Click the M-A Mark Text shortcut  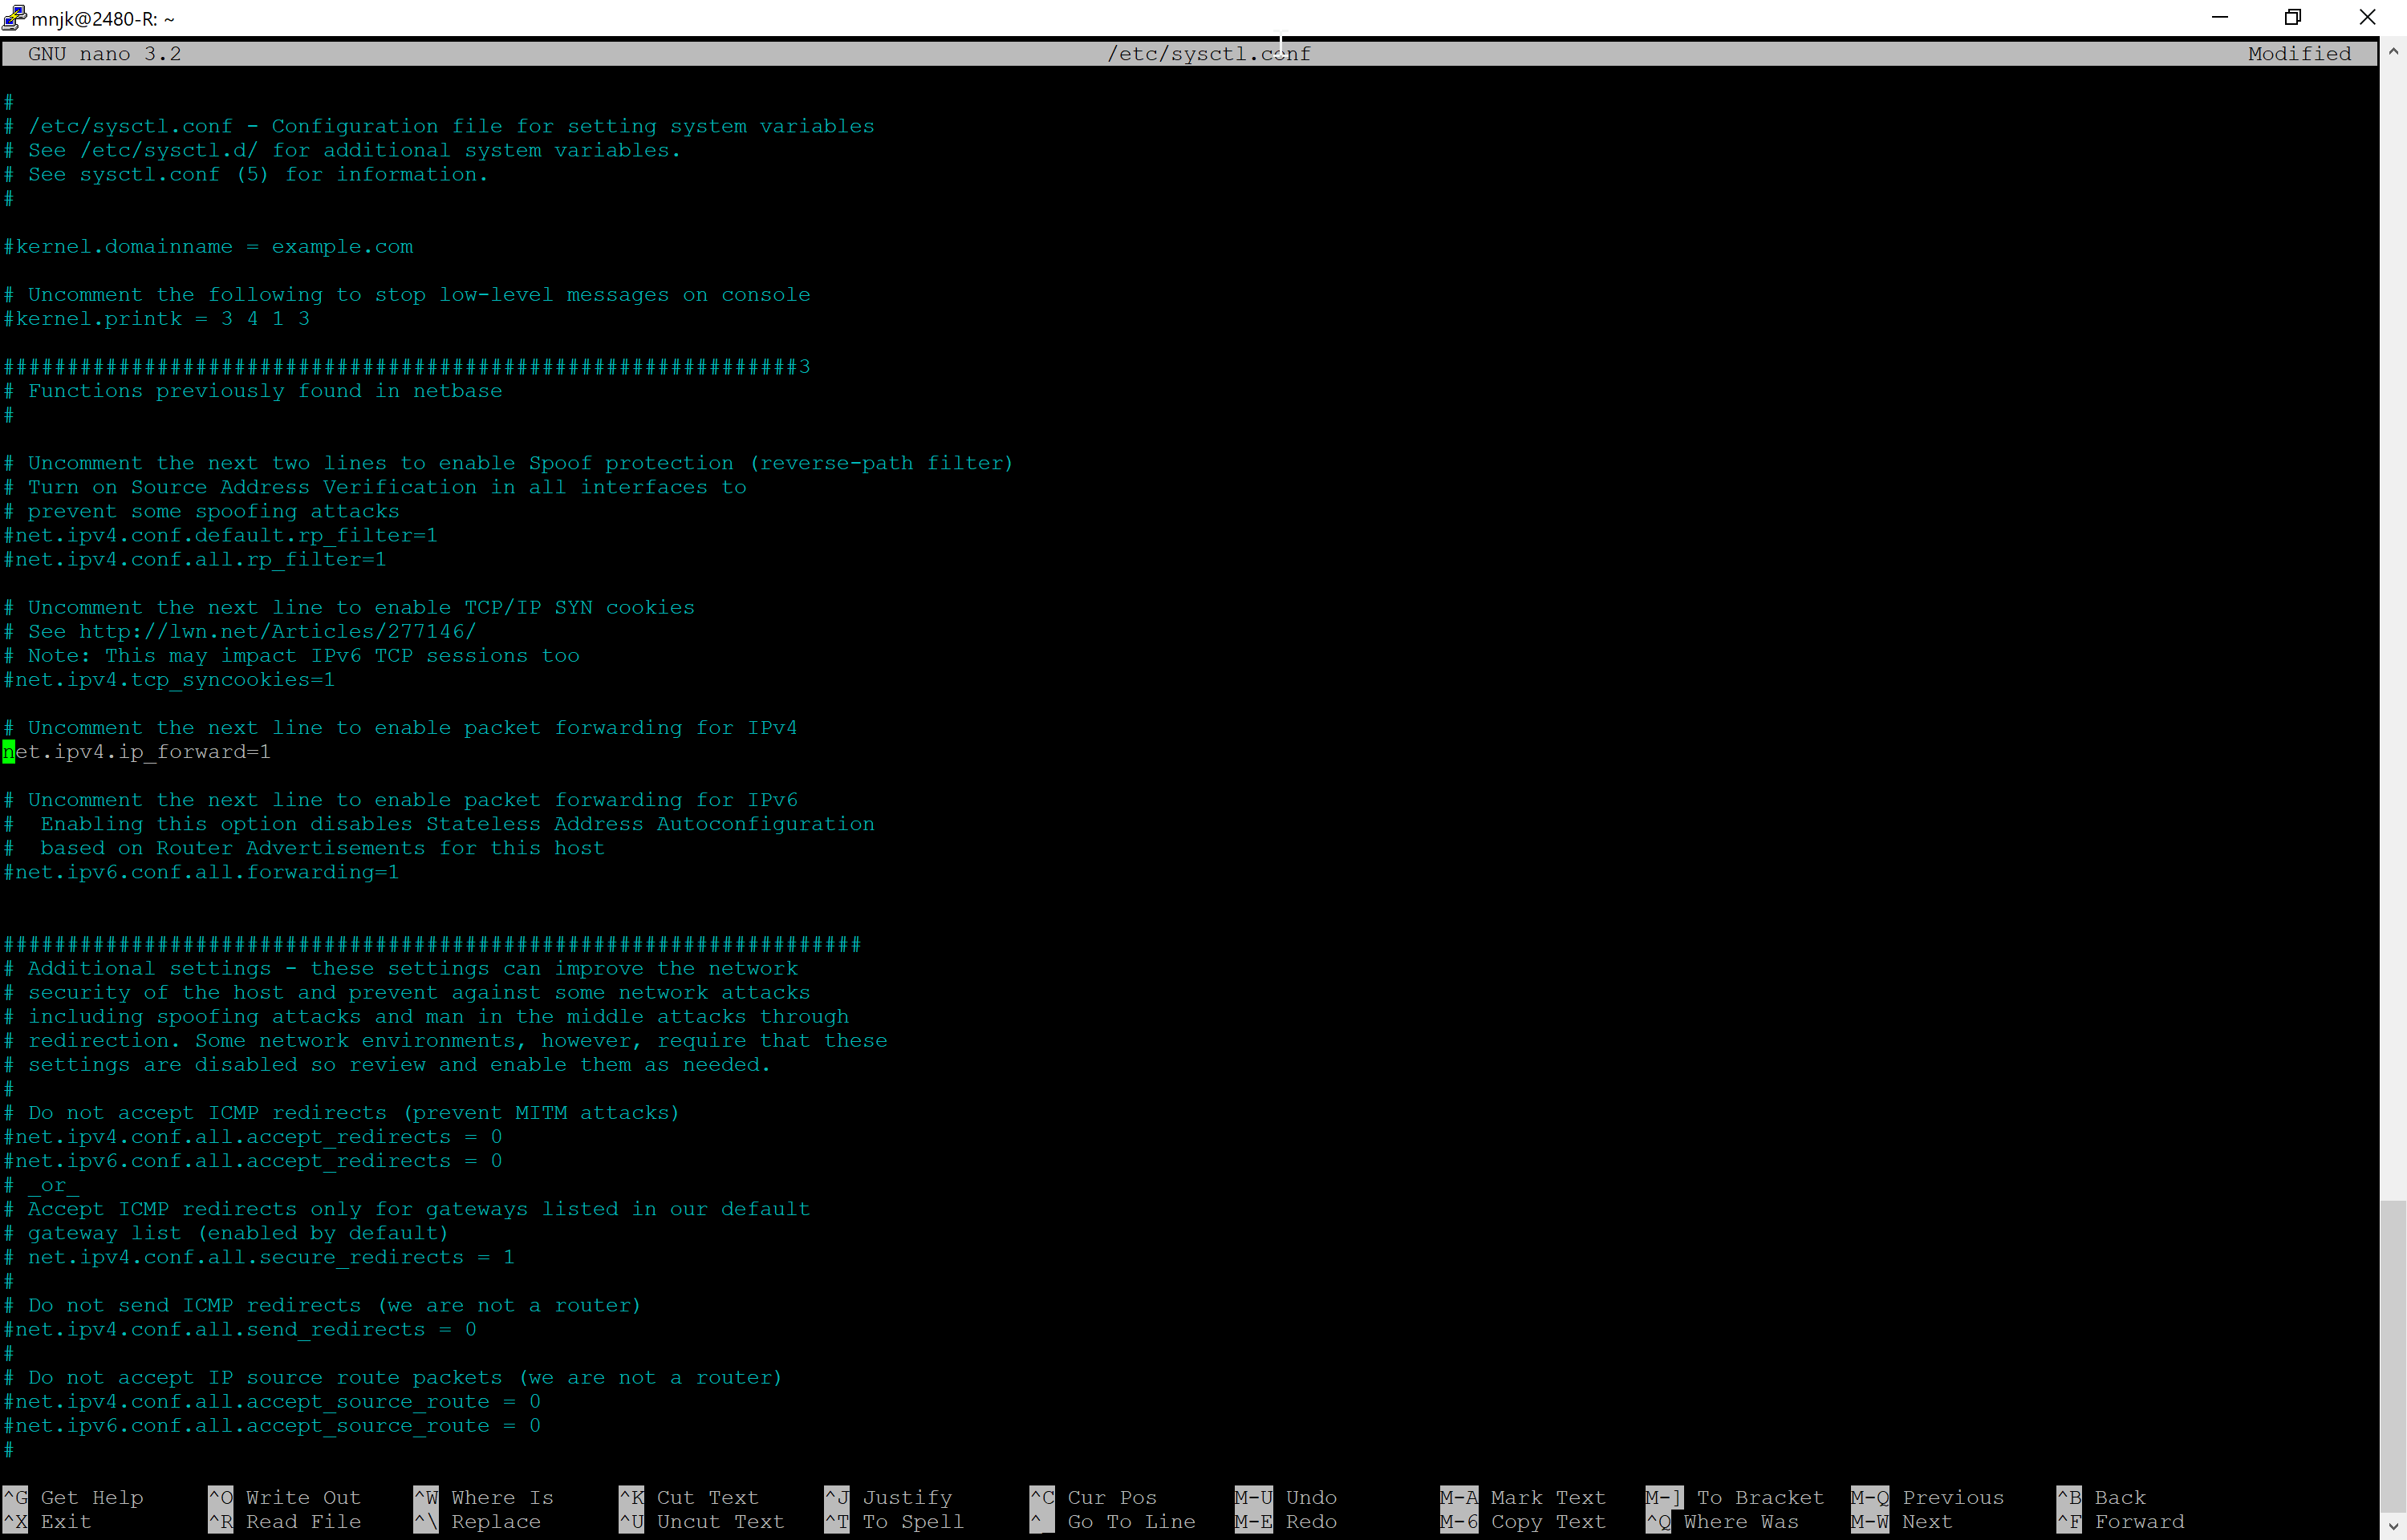(x=1523, y=1497)
